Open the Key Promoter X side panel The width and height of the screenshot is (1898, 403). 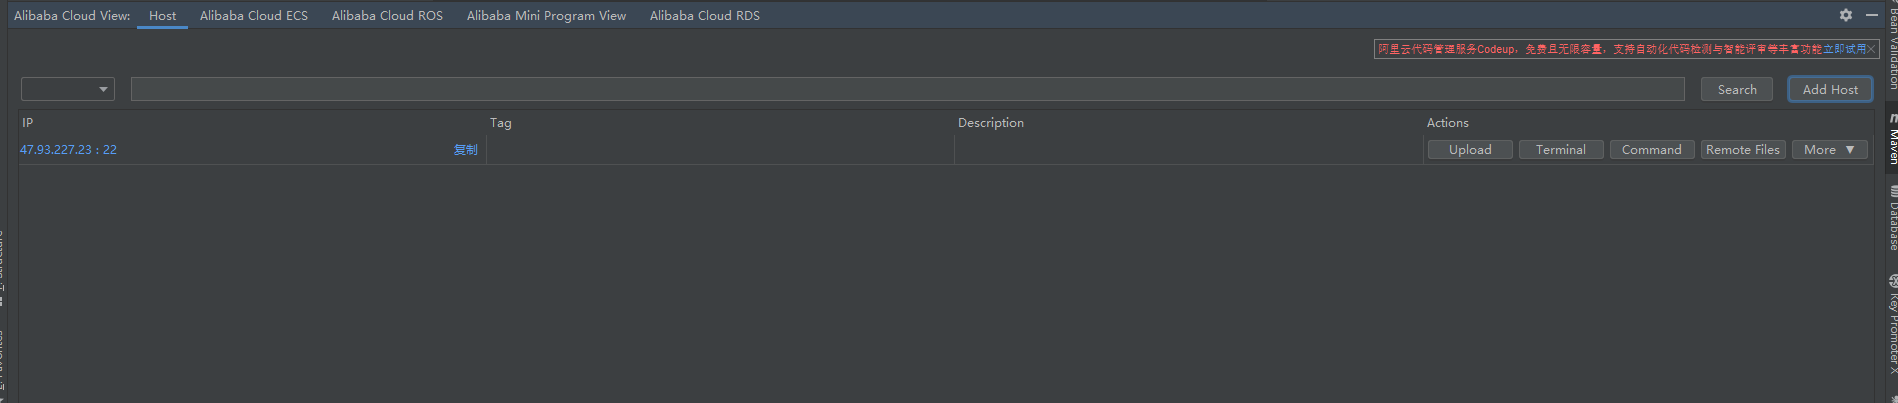pyautogui.click(x=1892, y=325)
